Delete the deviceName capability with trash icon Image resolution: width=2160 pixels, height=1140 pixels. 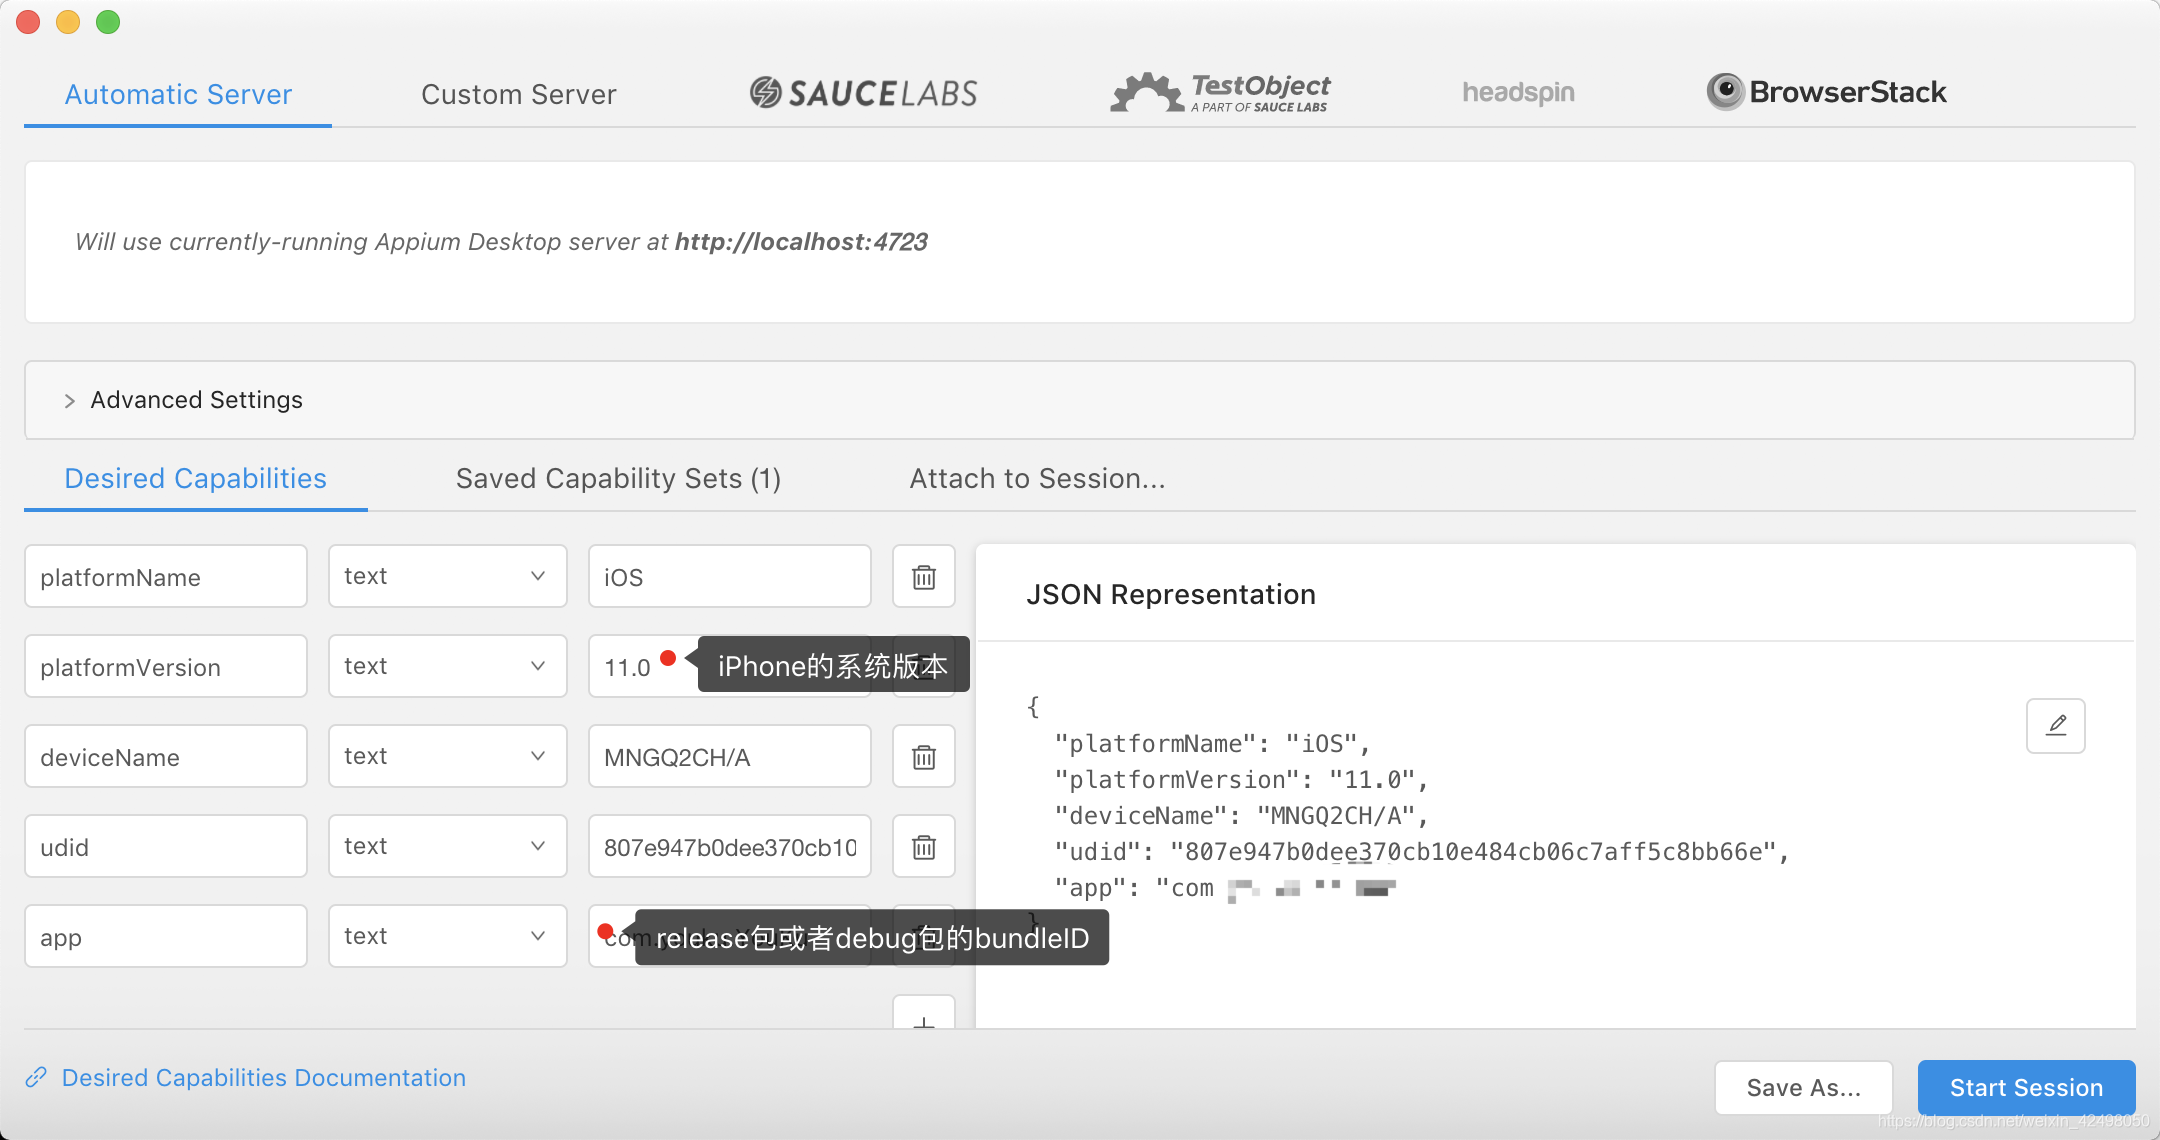[x=923, y=757]
